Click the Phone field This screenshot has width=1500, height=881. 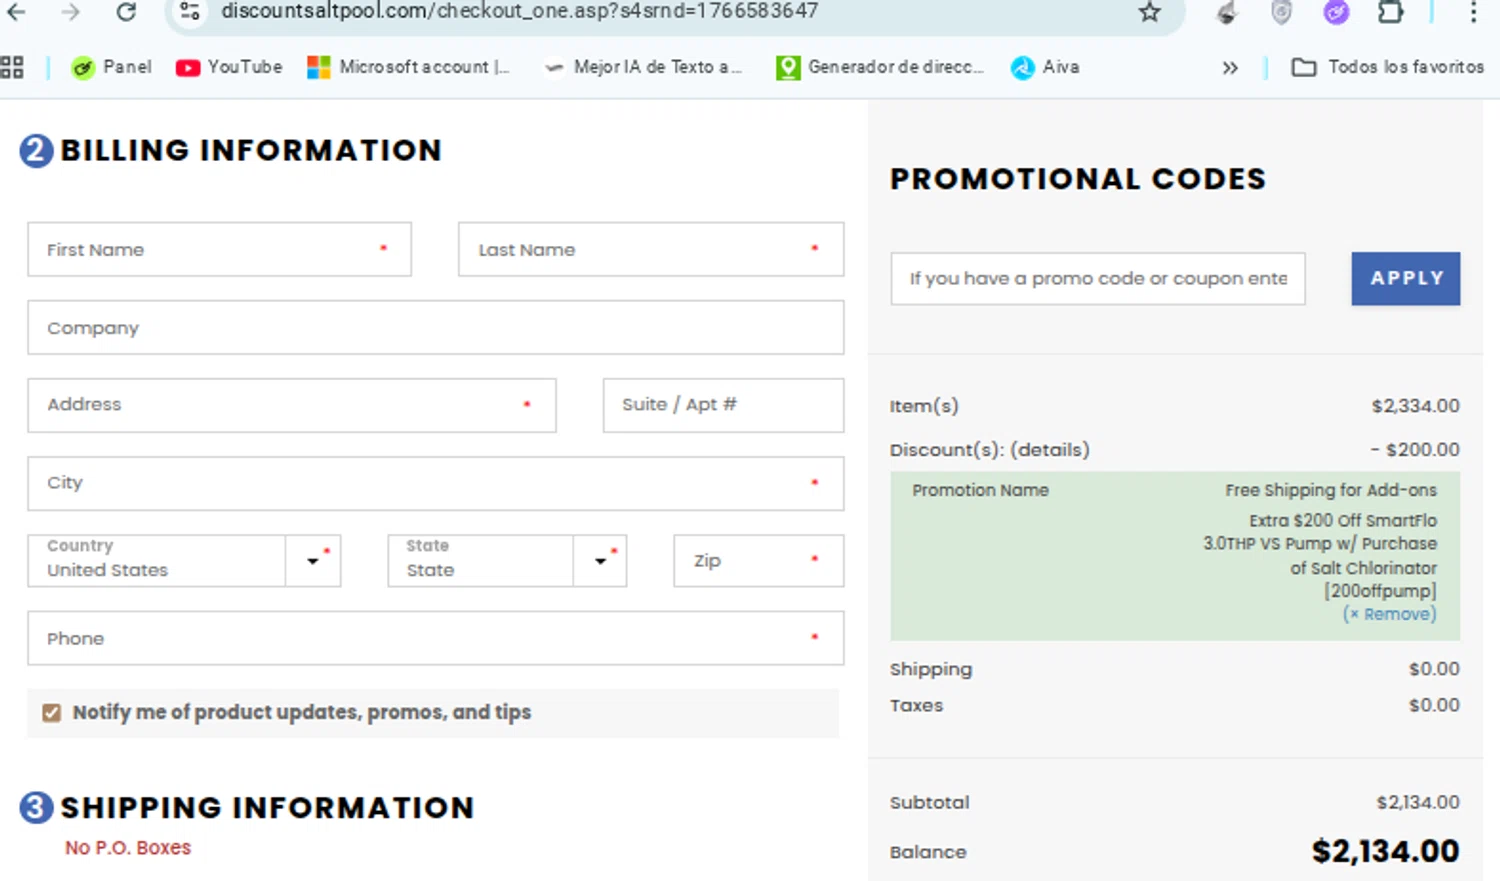436,638
